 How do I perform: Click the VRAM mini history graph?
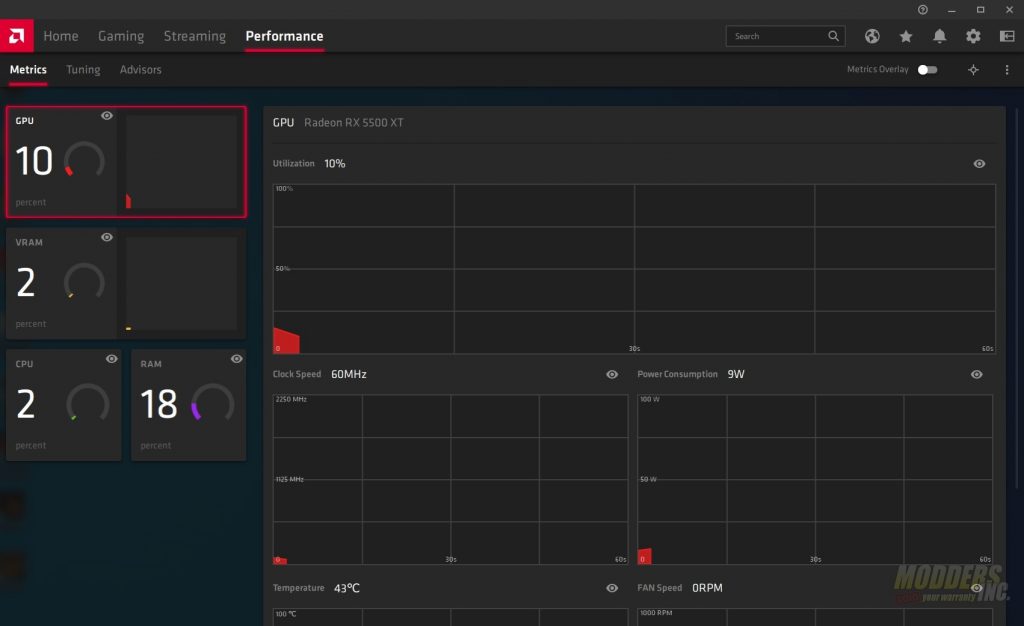pyautogui.click(x=182, y=283)
